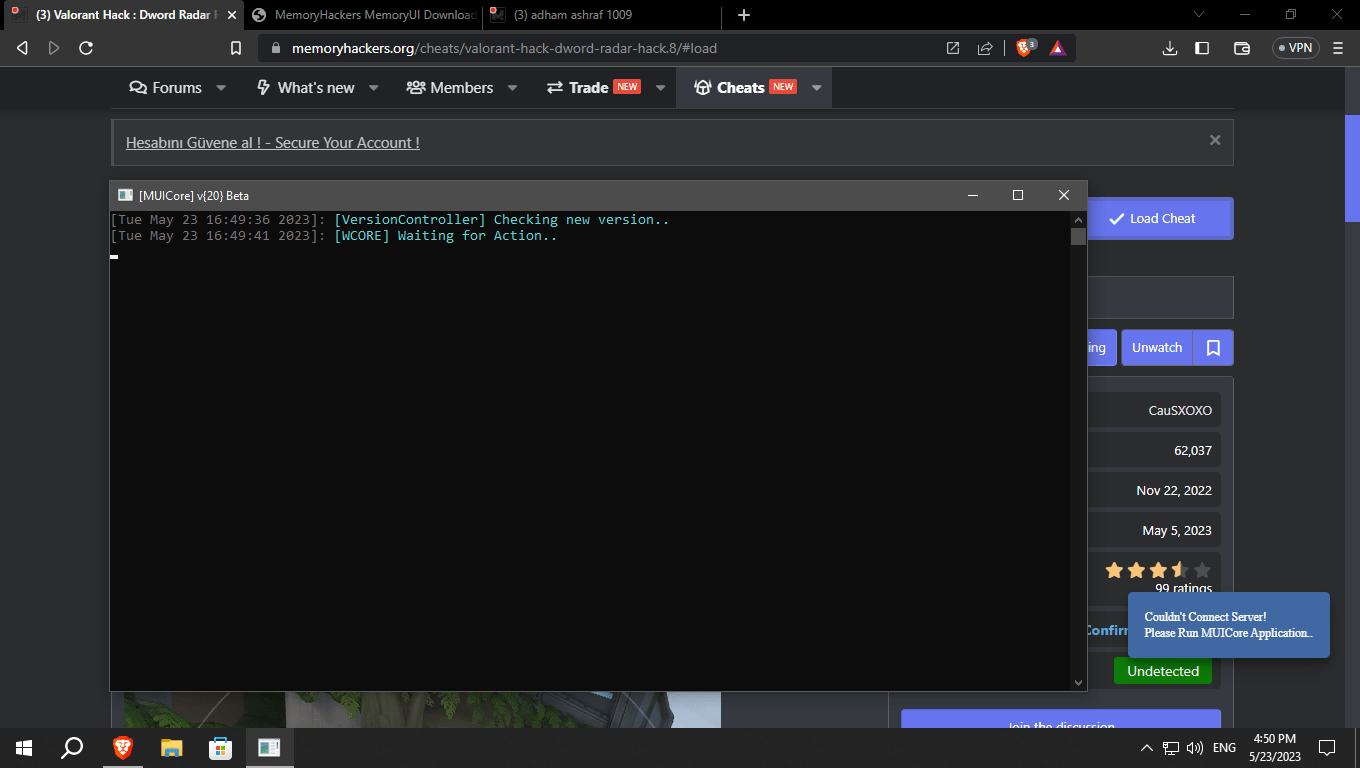Open the browser hamburger menu
This screenshot has height=768, width=1360.
[1338, 48]
